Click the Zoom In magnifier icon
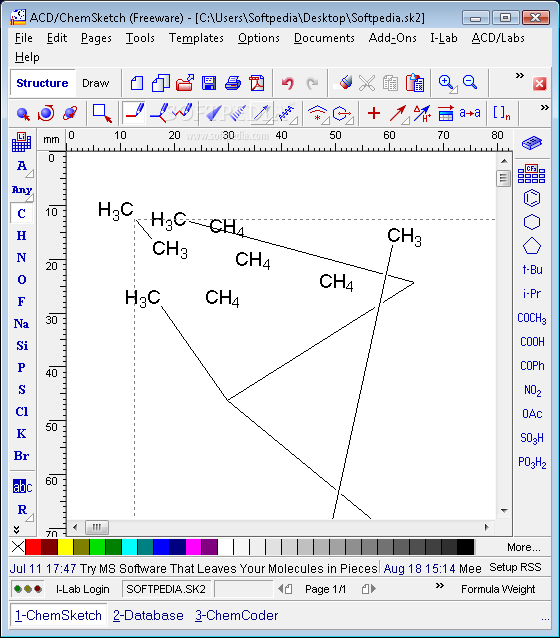The width and height of the screenshot is (560, 638). 447,83
